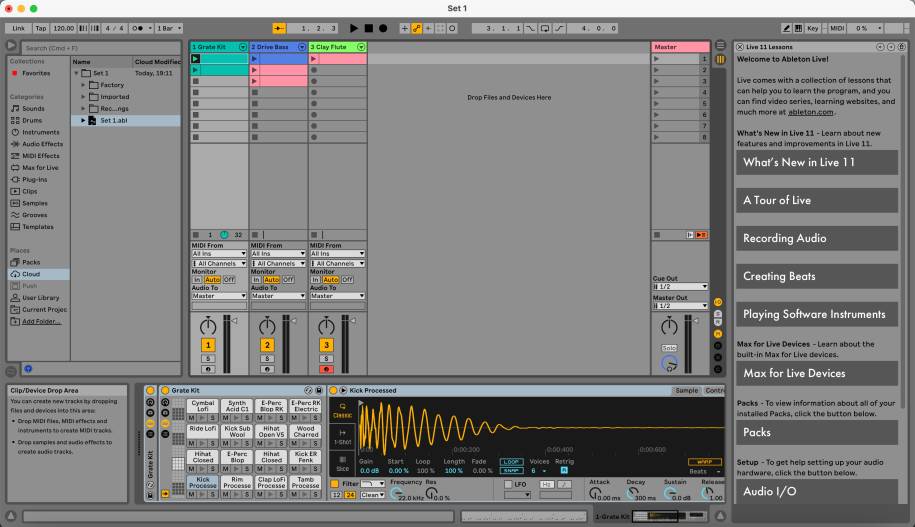Open the Audio Effects category
Image resolution: width=915 pixels, height=527 pixels.
point(42,144)
